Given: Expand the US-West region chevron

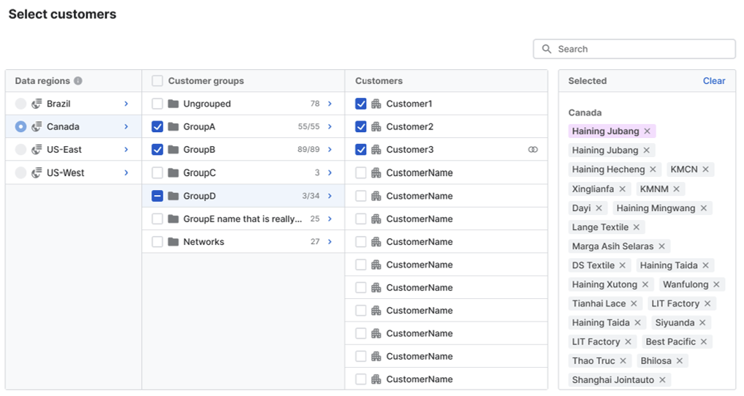Looking at the screenshot, I should [x=126, y=173].
